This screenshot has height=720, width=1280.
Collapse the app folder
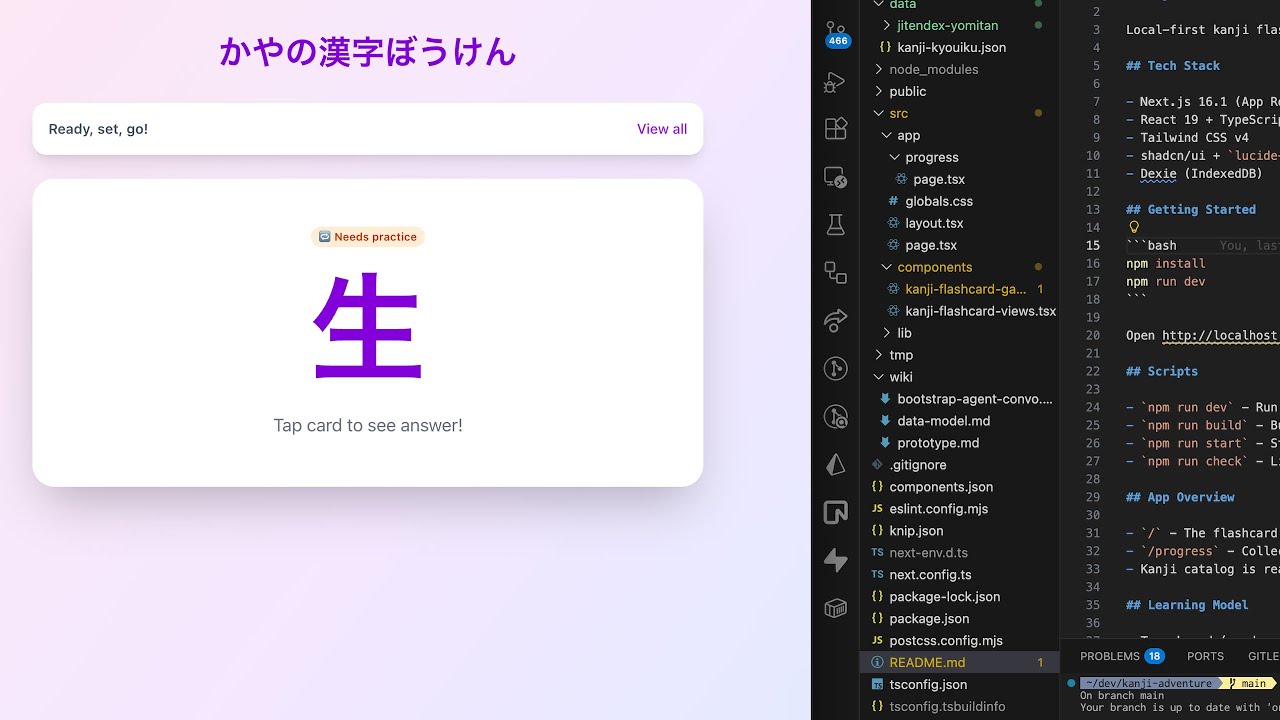(886, 135)
